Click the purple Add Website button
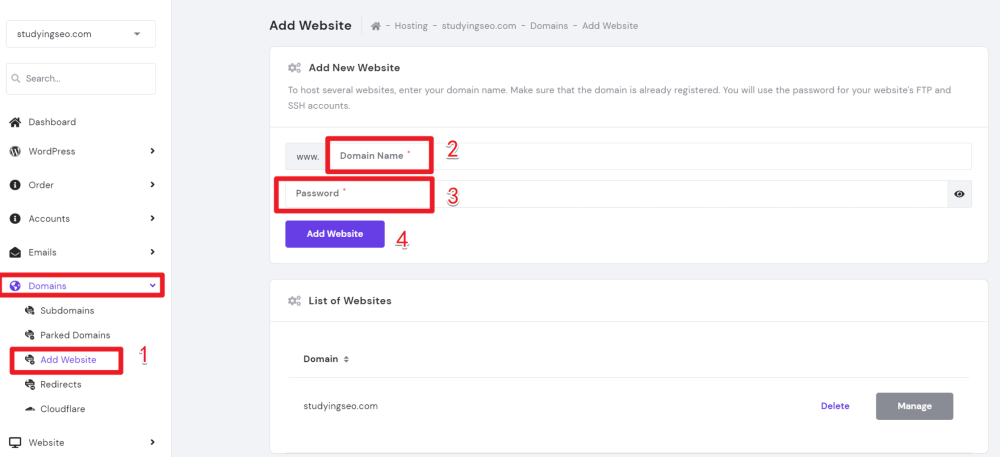The image size is (1000, 457). point(335,234)
